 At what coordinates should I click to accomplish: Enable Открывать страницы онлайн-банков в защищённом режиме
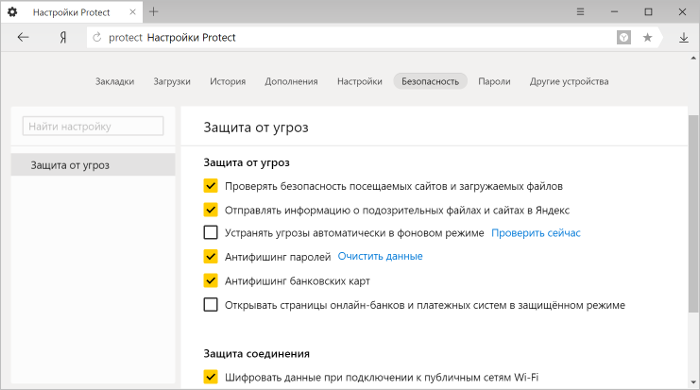point(211,305)
